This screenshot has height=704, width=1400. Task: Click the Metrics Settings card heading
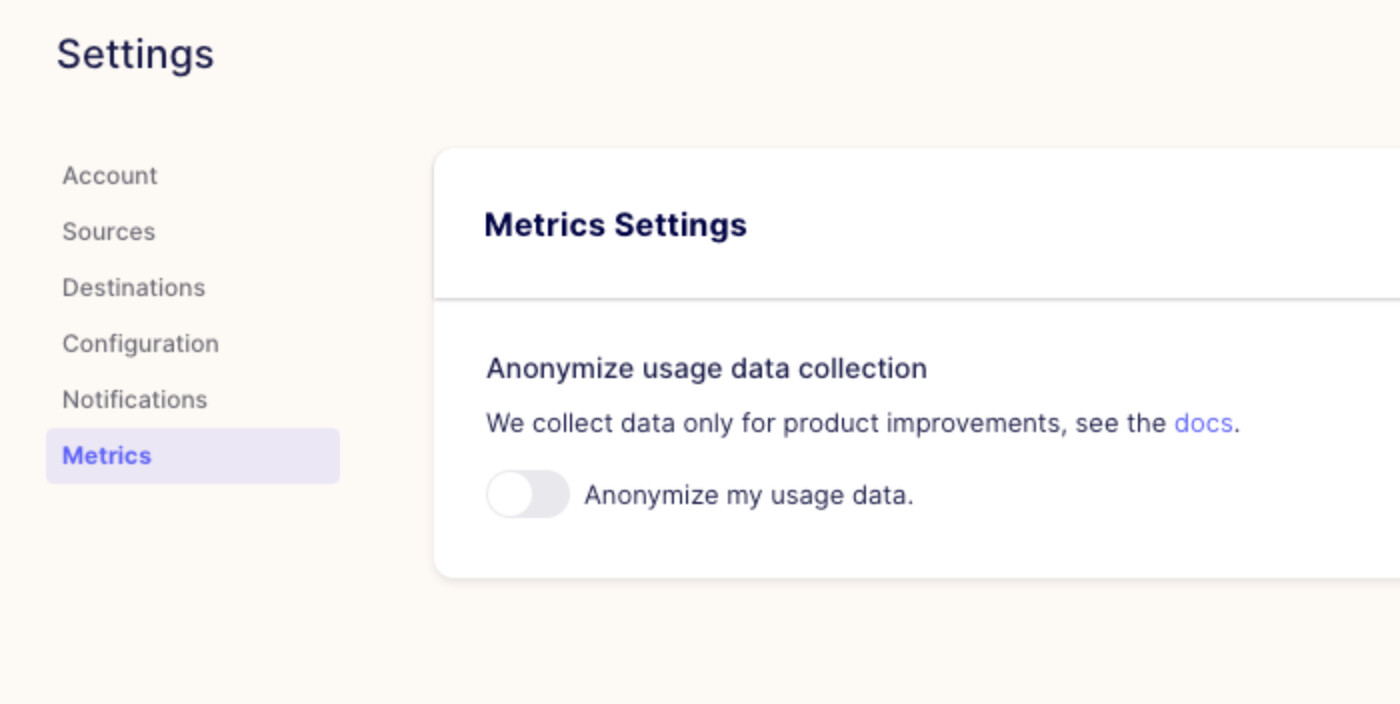tap(615, 225)
